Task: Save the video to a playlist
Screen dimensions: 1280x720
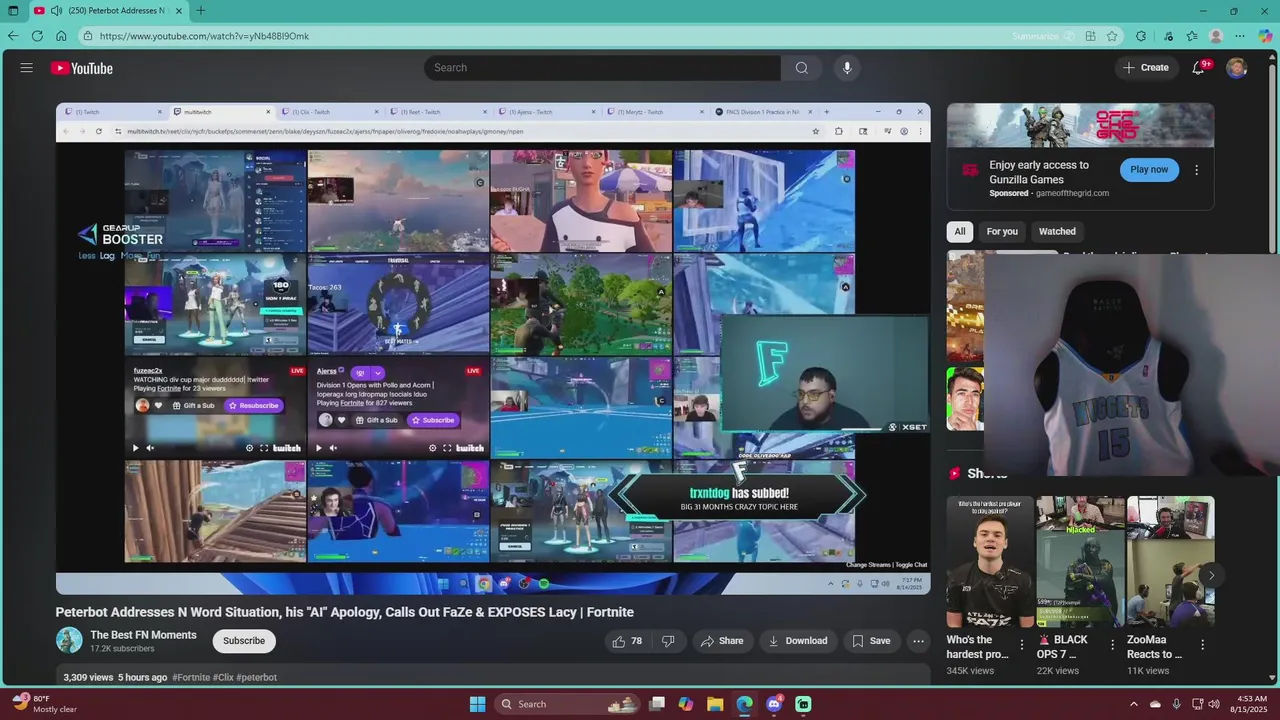Action: 870,641
